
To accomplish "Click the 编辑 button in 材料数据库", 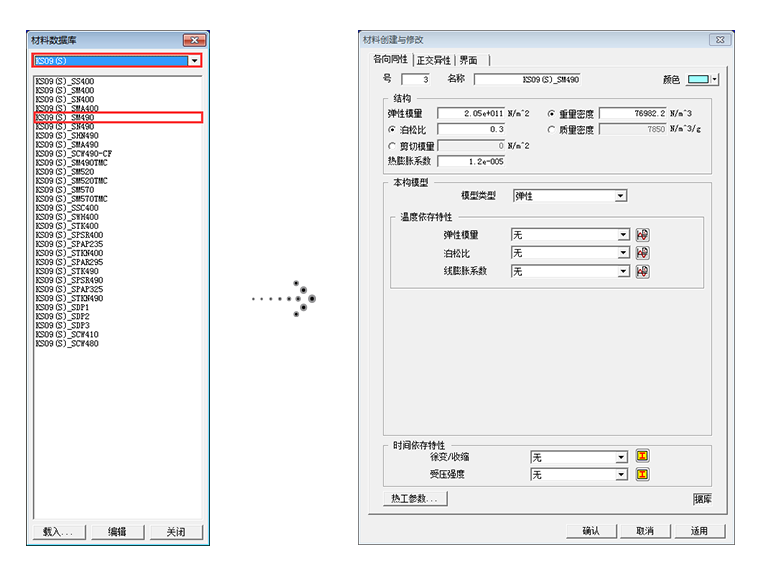I will point(118,532).
